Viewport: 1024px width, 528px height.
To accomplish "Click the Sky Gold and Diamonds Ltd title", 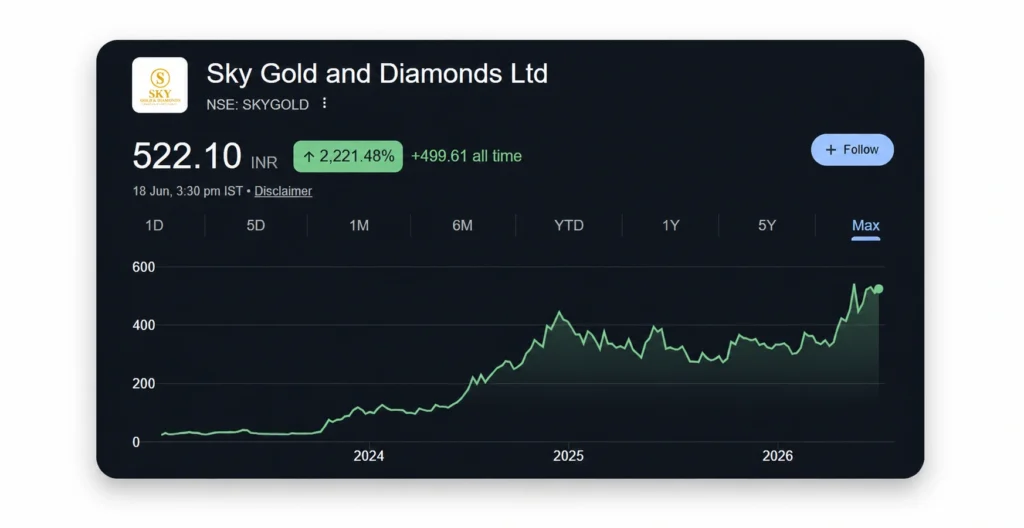I will (x=377, y=73).
